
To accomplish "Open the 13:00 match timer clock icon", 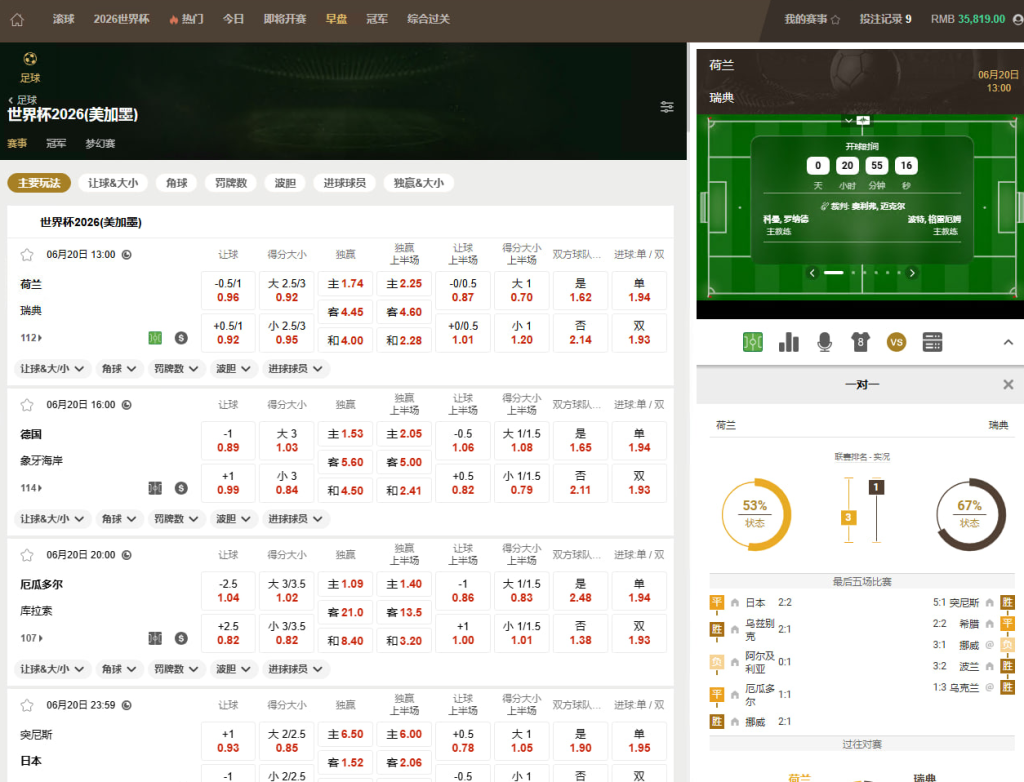I will pyautogui.click(x=127, y=255).
